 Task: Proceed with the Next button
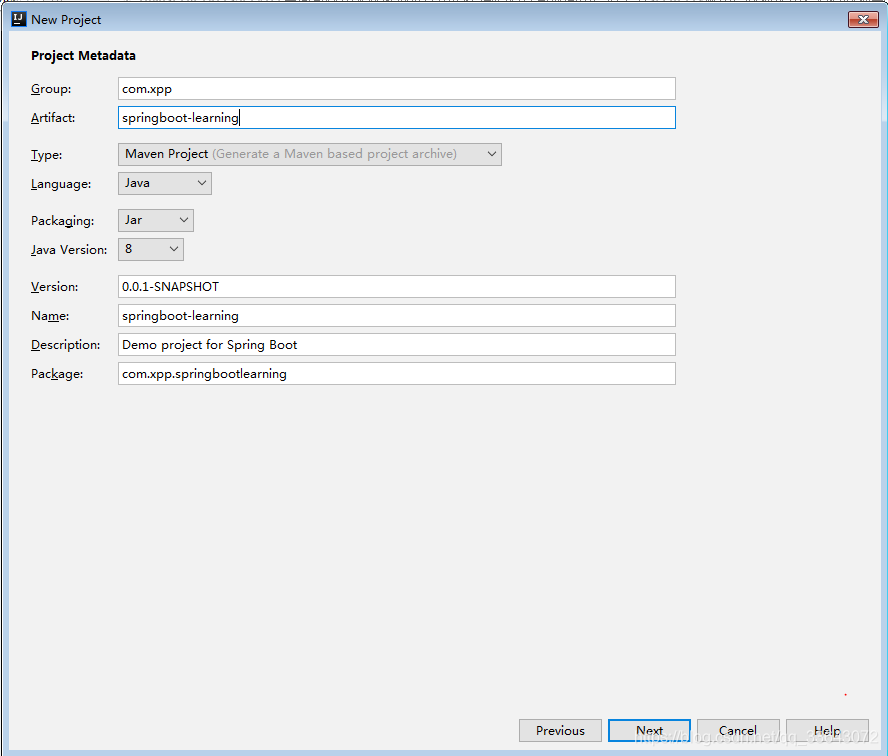(x=649, y=731)
